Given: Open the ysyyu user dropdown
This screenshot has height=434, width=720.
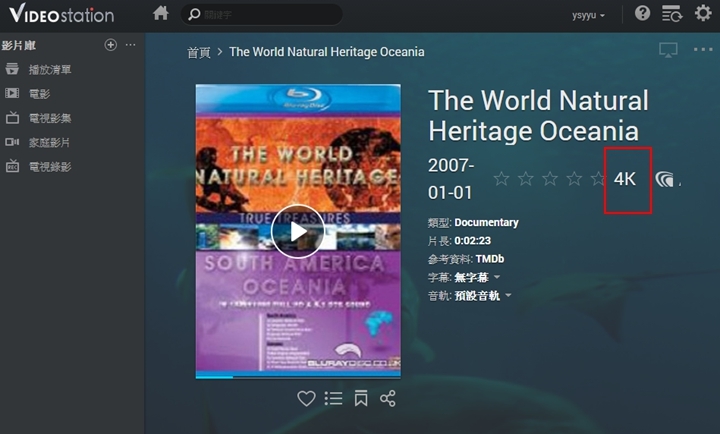Looking at the screenshot, I should pos(588,15).
